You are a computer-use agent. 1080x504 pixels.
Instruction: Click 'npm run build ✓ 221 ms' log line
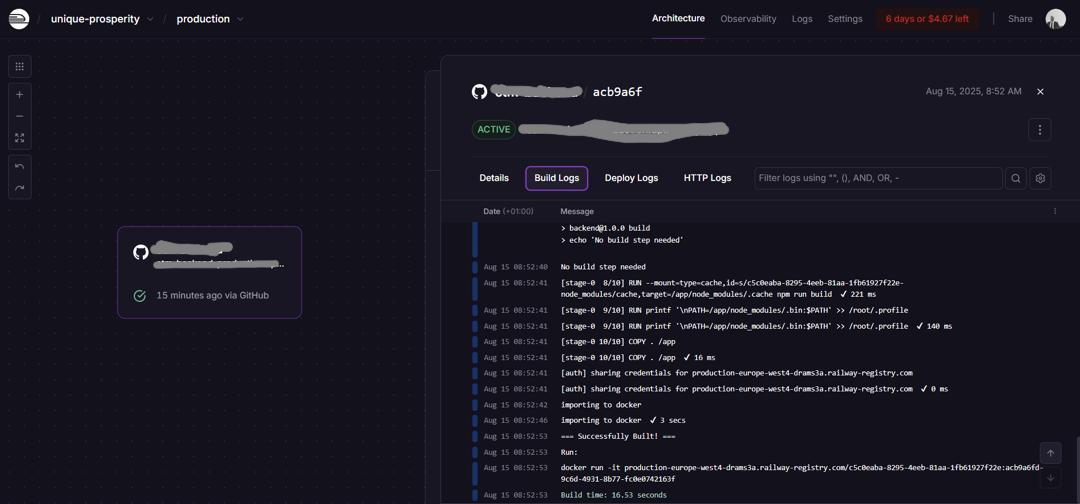(x=733, y=288)
